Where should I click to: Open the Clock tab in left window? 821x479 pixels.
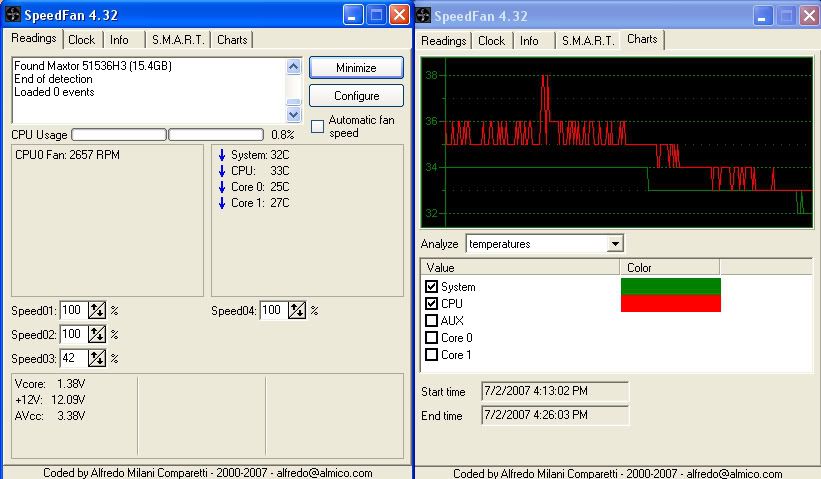[82, 40]
